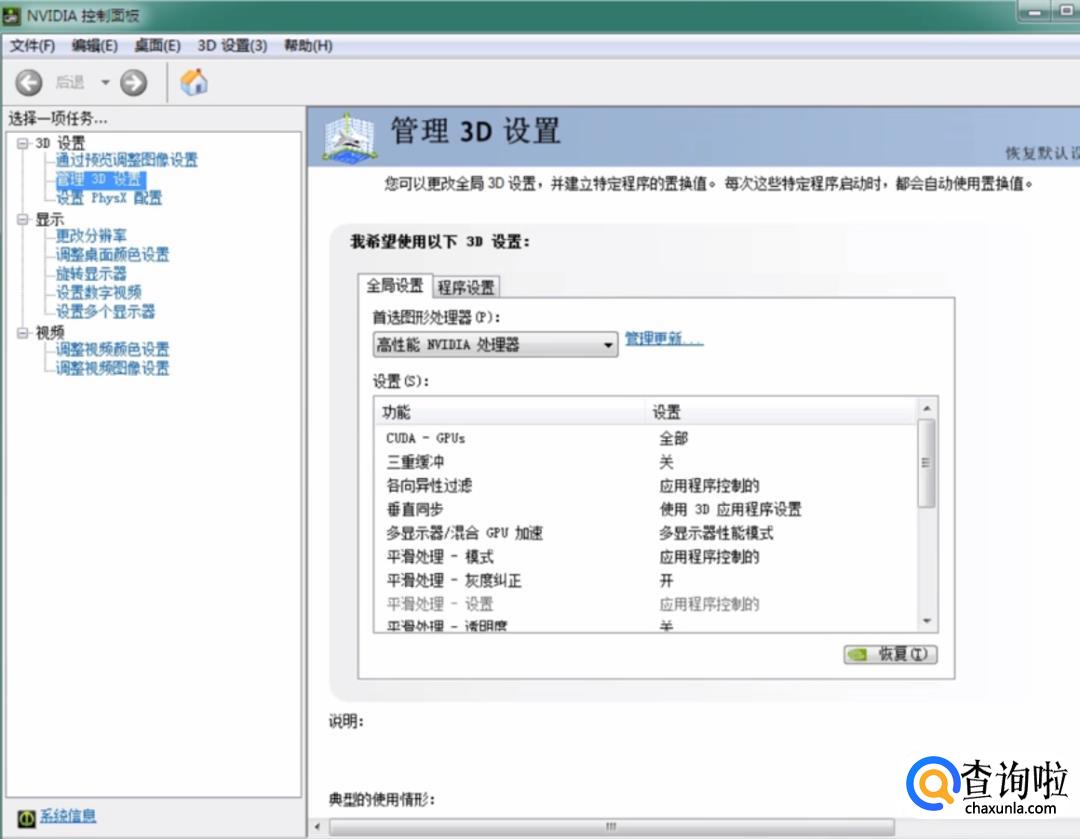Open the 帮助(H) menu
This screenshot has height=839, width=1080.
pyautogui.click(x=309, y=46)
